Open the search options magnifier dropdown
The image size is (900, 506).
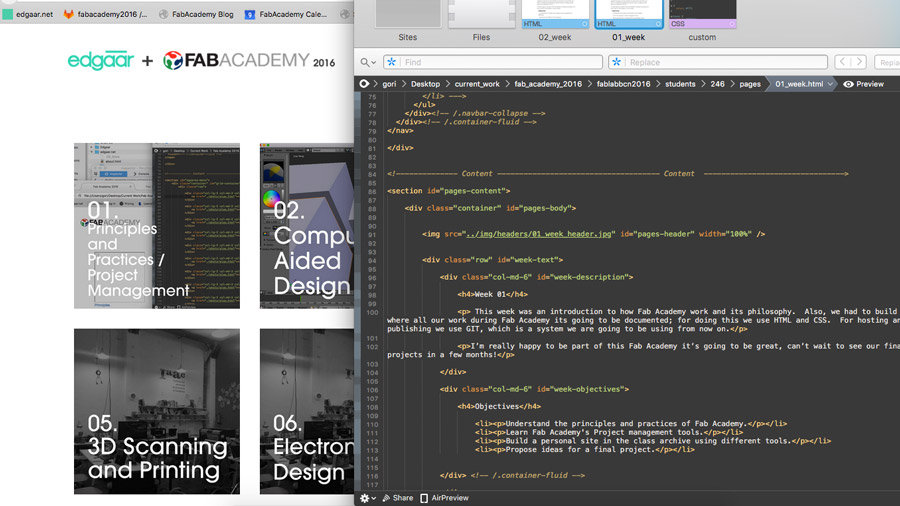368,62
